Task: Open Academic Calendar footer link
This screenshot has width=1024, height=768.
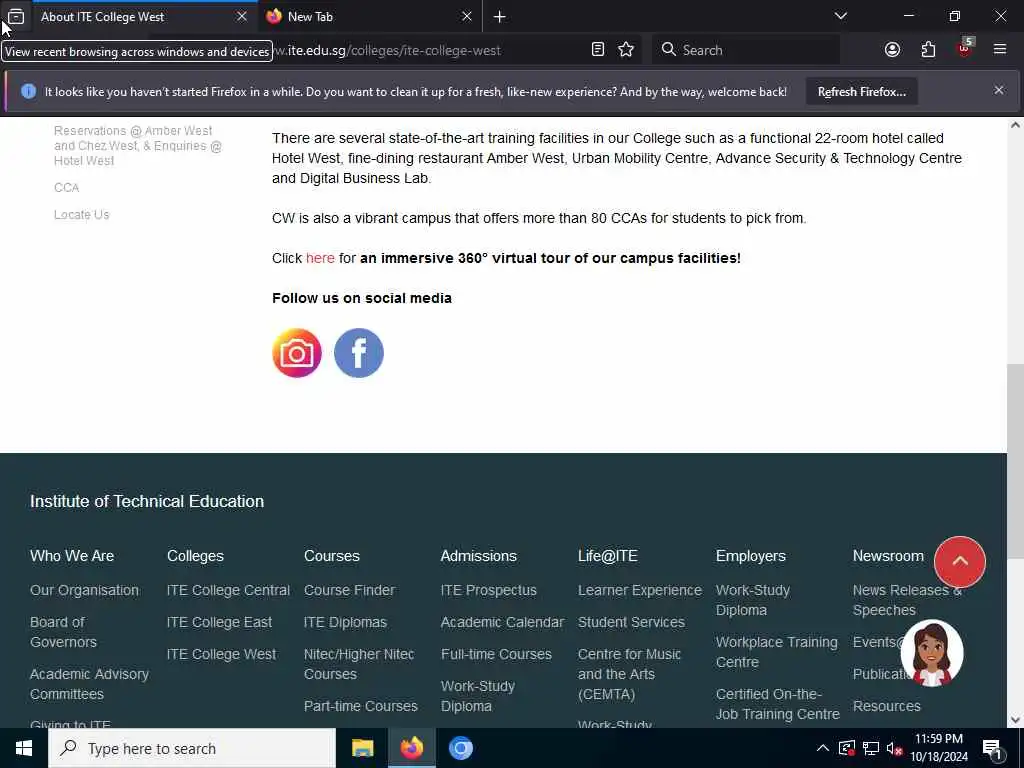Action: 502,622
